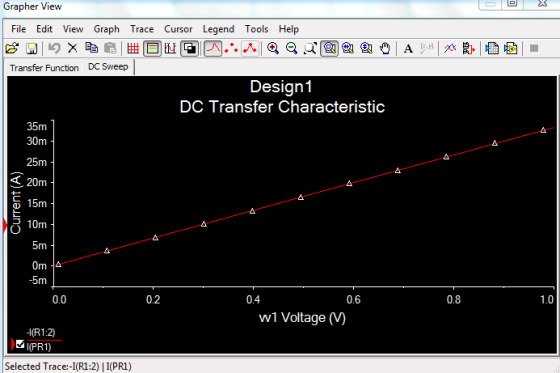Image resolution: width=560 pixels, height=373 pixels.
Task: Click the data point triangle near 0.4 V
Action: coord(252,211)
